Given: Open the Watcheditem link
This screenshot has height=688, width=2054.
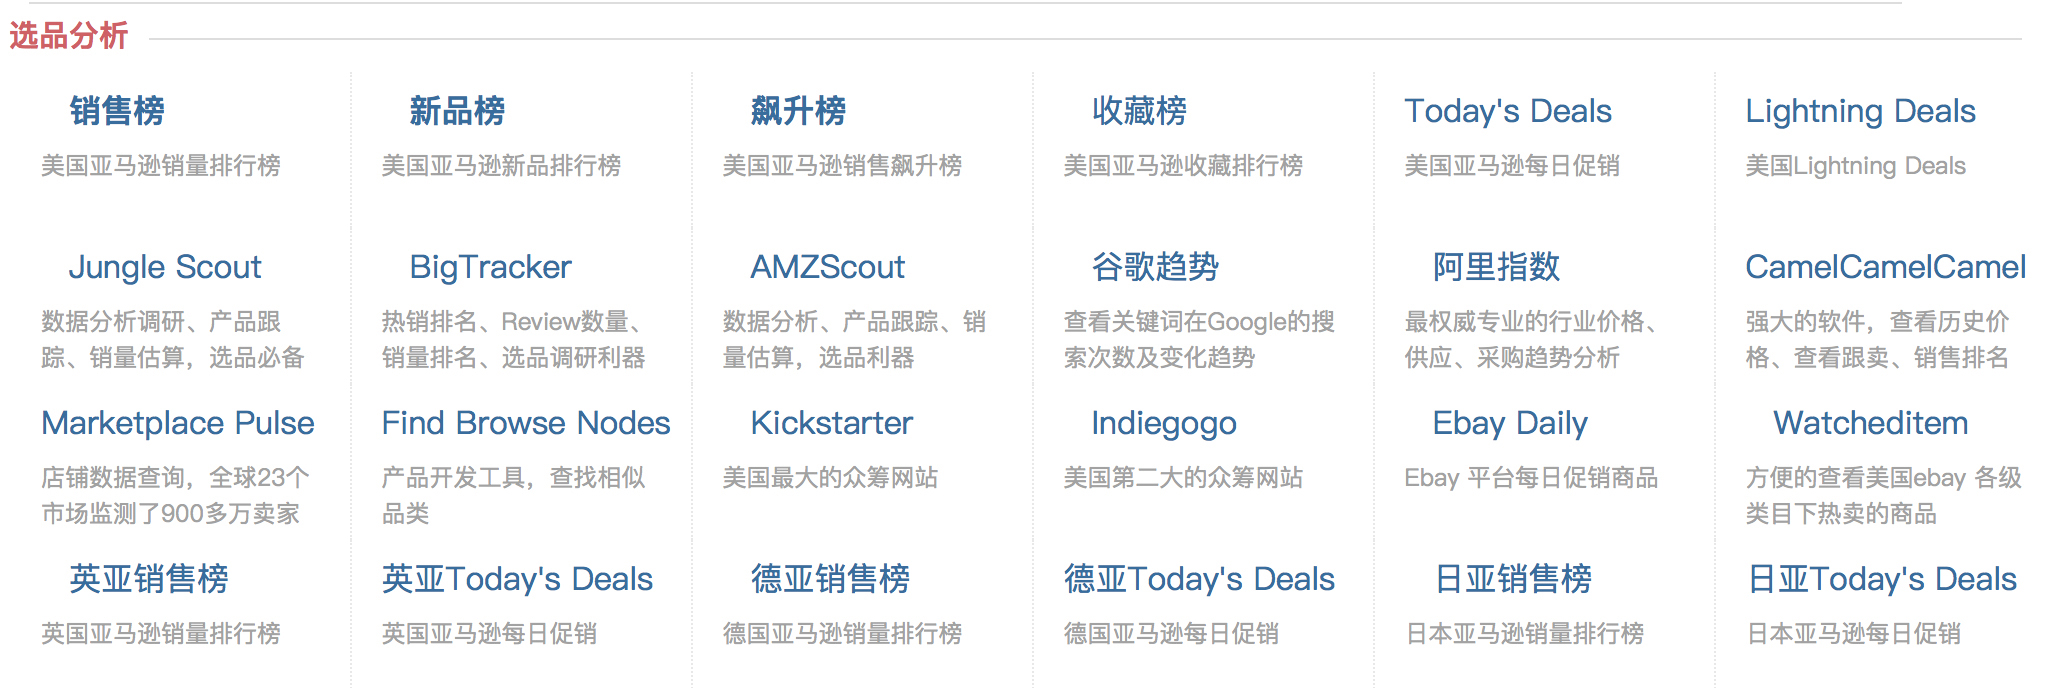Looking at the screenshot, I should (1870, 423).
